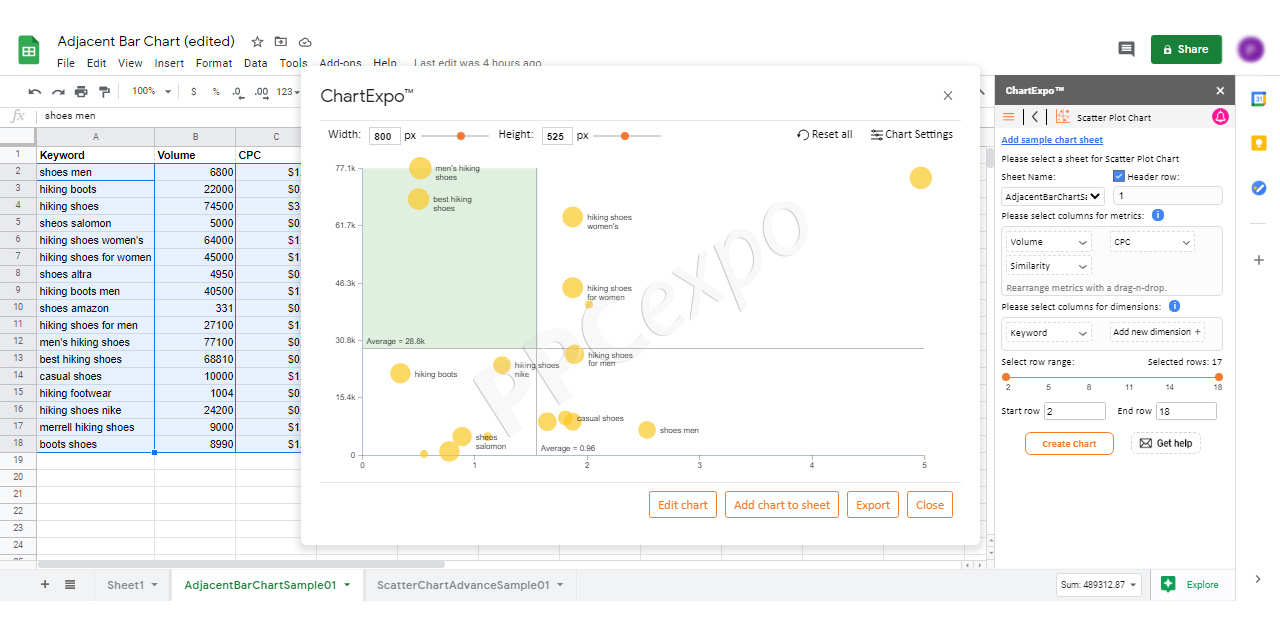
Task: Increase decimal places
Action: click(261, 91)
